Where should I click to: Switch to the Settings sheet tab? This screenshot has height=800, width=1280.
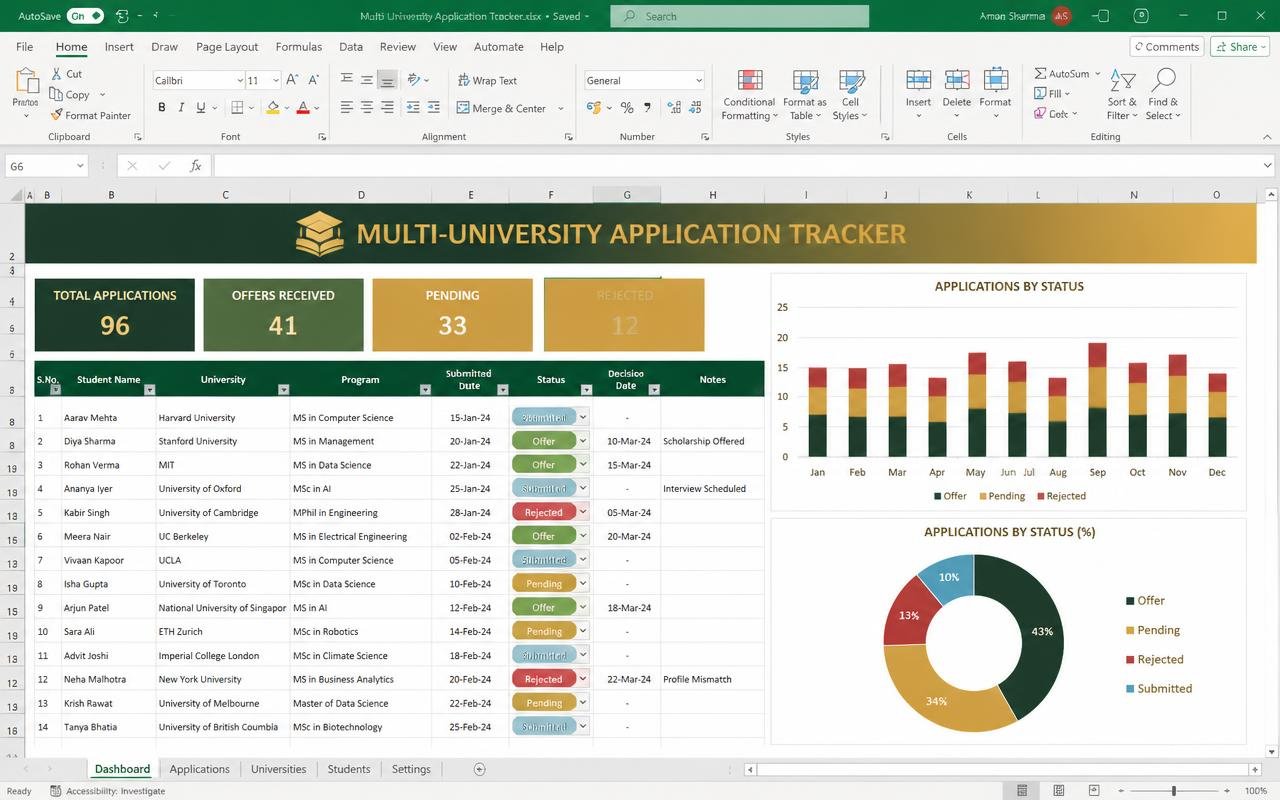pyautogui.click(x=411, y=769)
